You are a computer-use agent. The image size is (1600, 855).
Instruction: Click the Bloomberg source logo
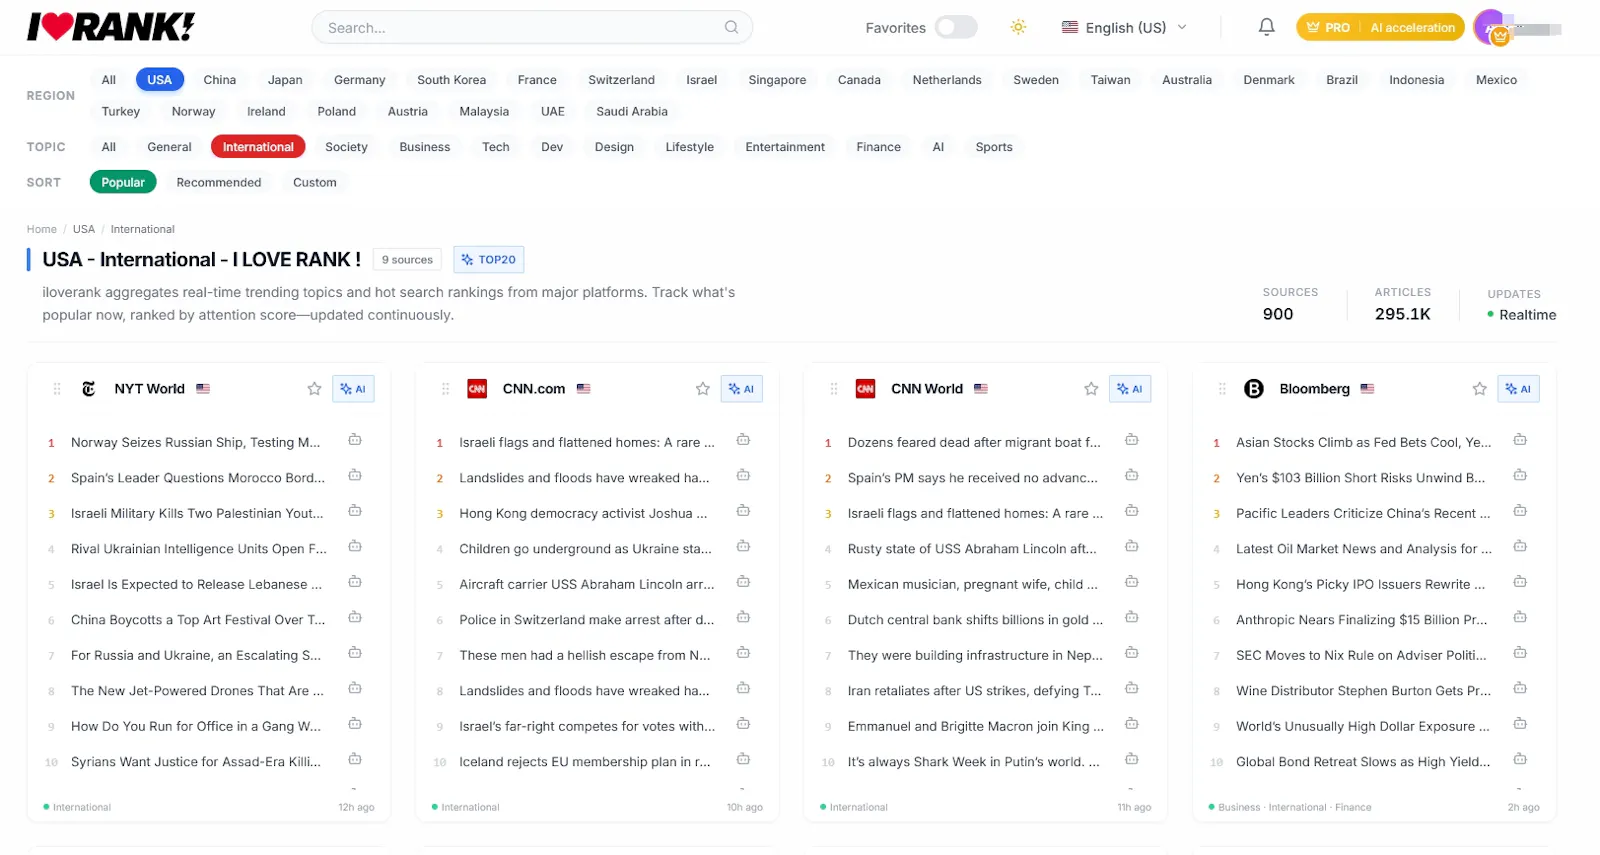click(x=1254, y=389)
